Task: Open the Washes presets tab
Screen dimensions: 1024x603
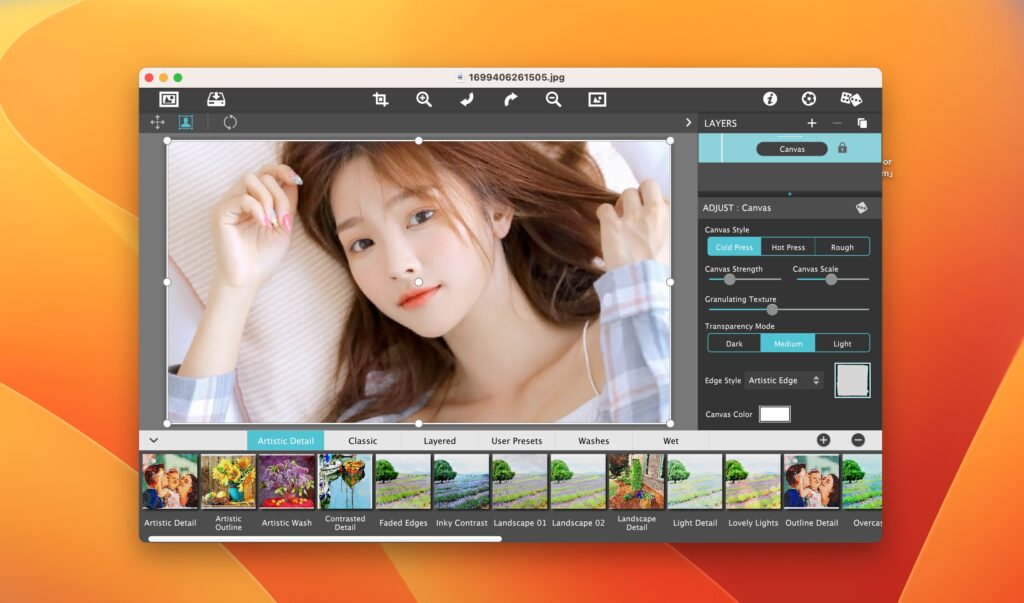Action: coord(594,440)
